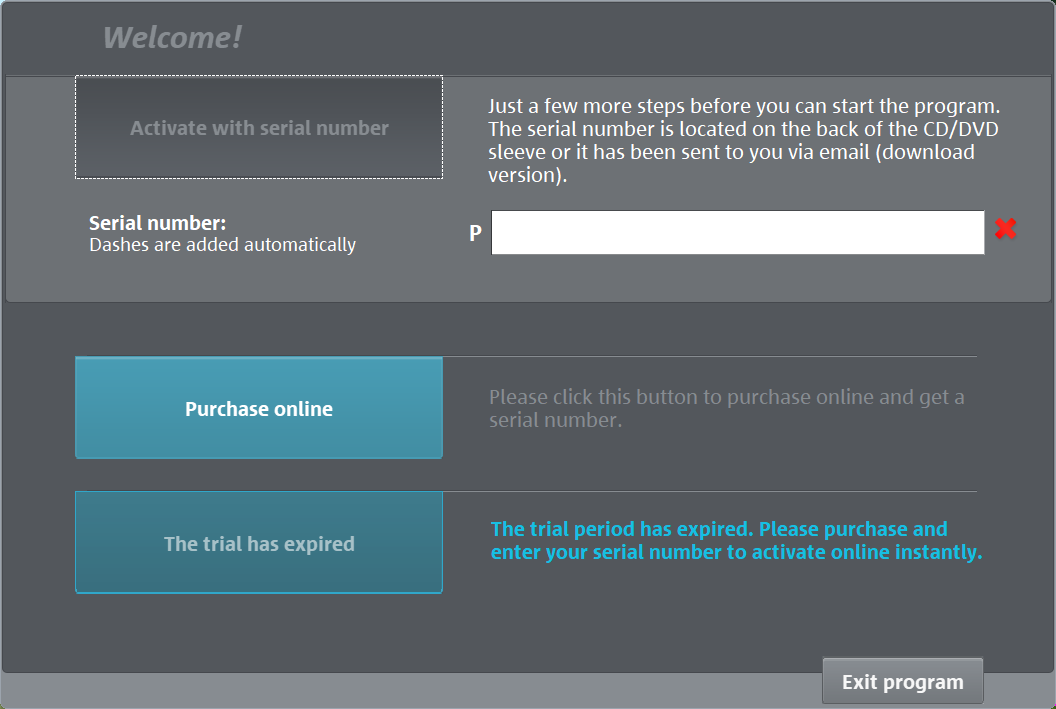
Task: Select the trial has expired button
Action: click(x=259, y=543)
